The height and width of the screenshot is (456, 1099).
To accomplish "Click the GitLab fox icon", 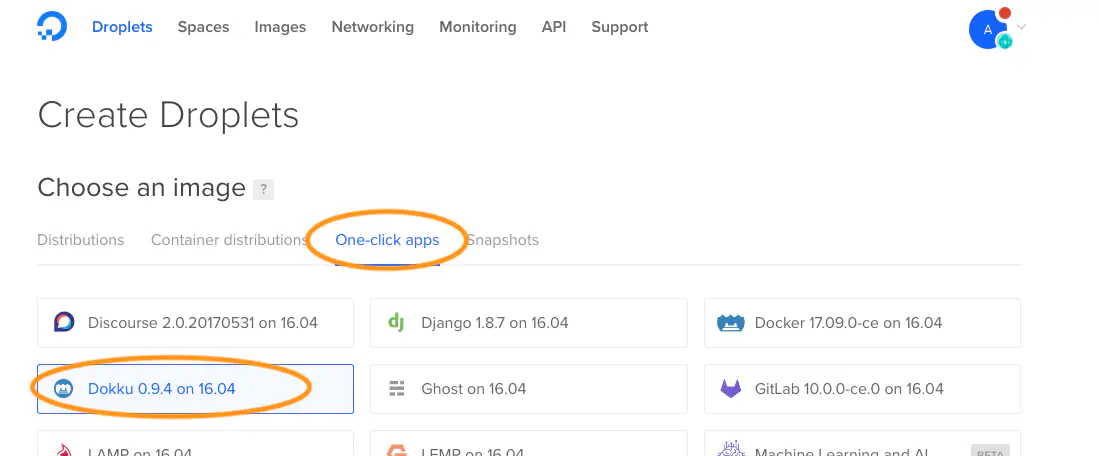I will point(732,389).
